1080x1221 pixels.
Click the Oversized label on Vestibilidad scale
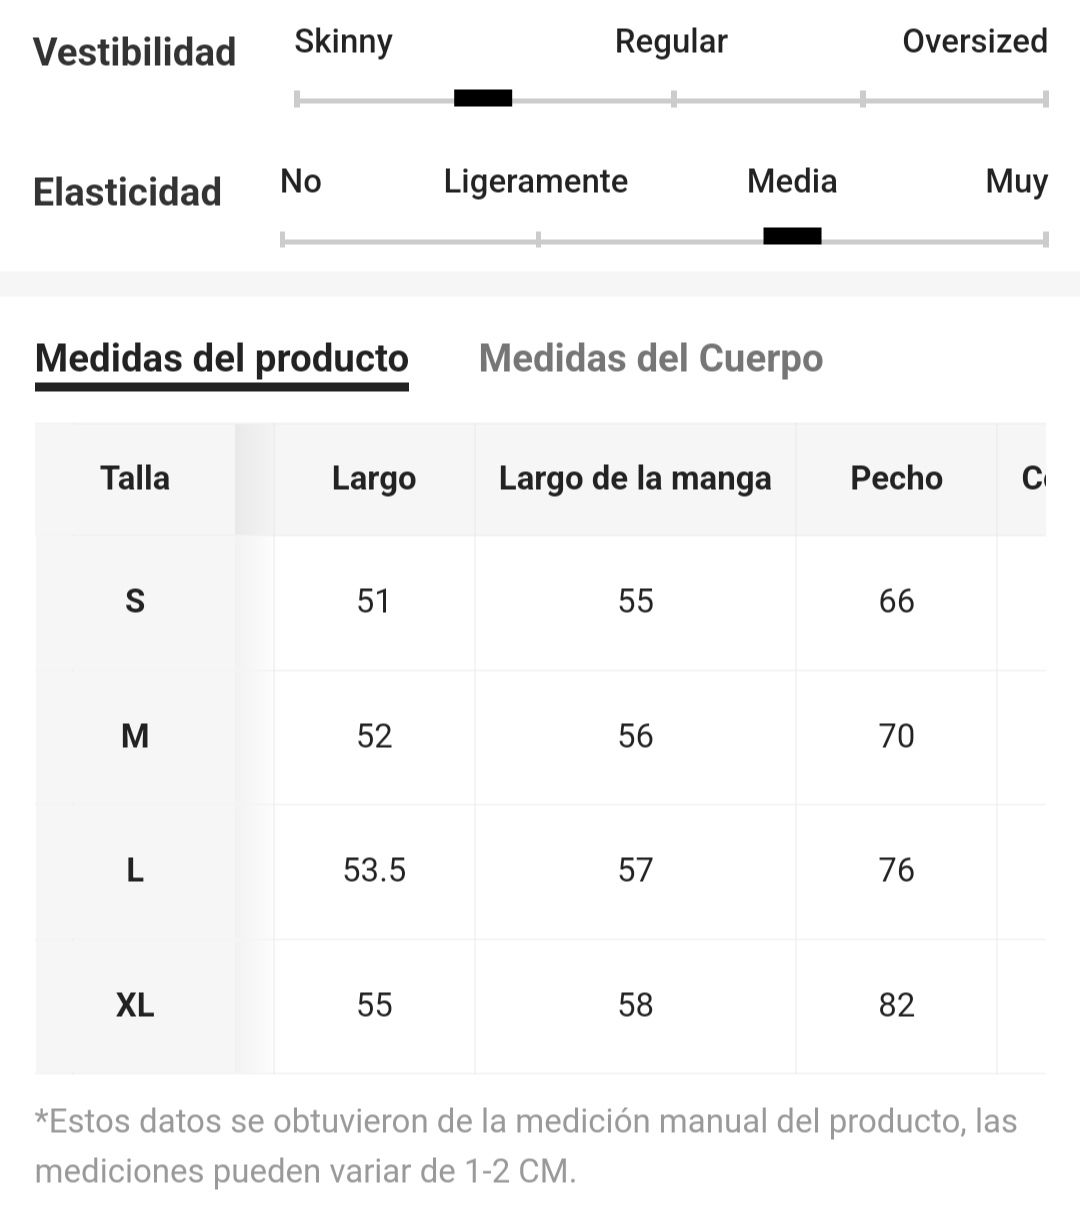[975, 41]
